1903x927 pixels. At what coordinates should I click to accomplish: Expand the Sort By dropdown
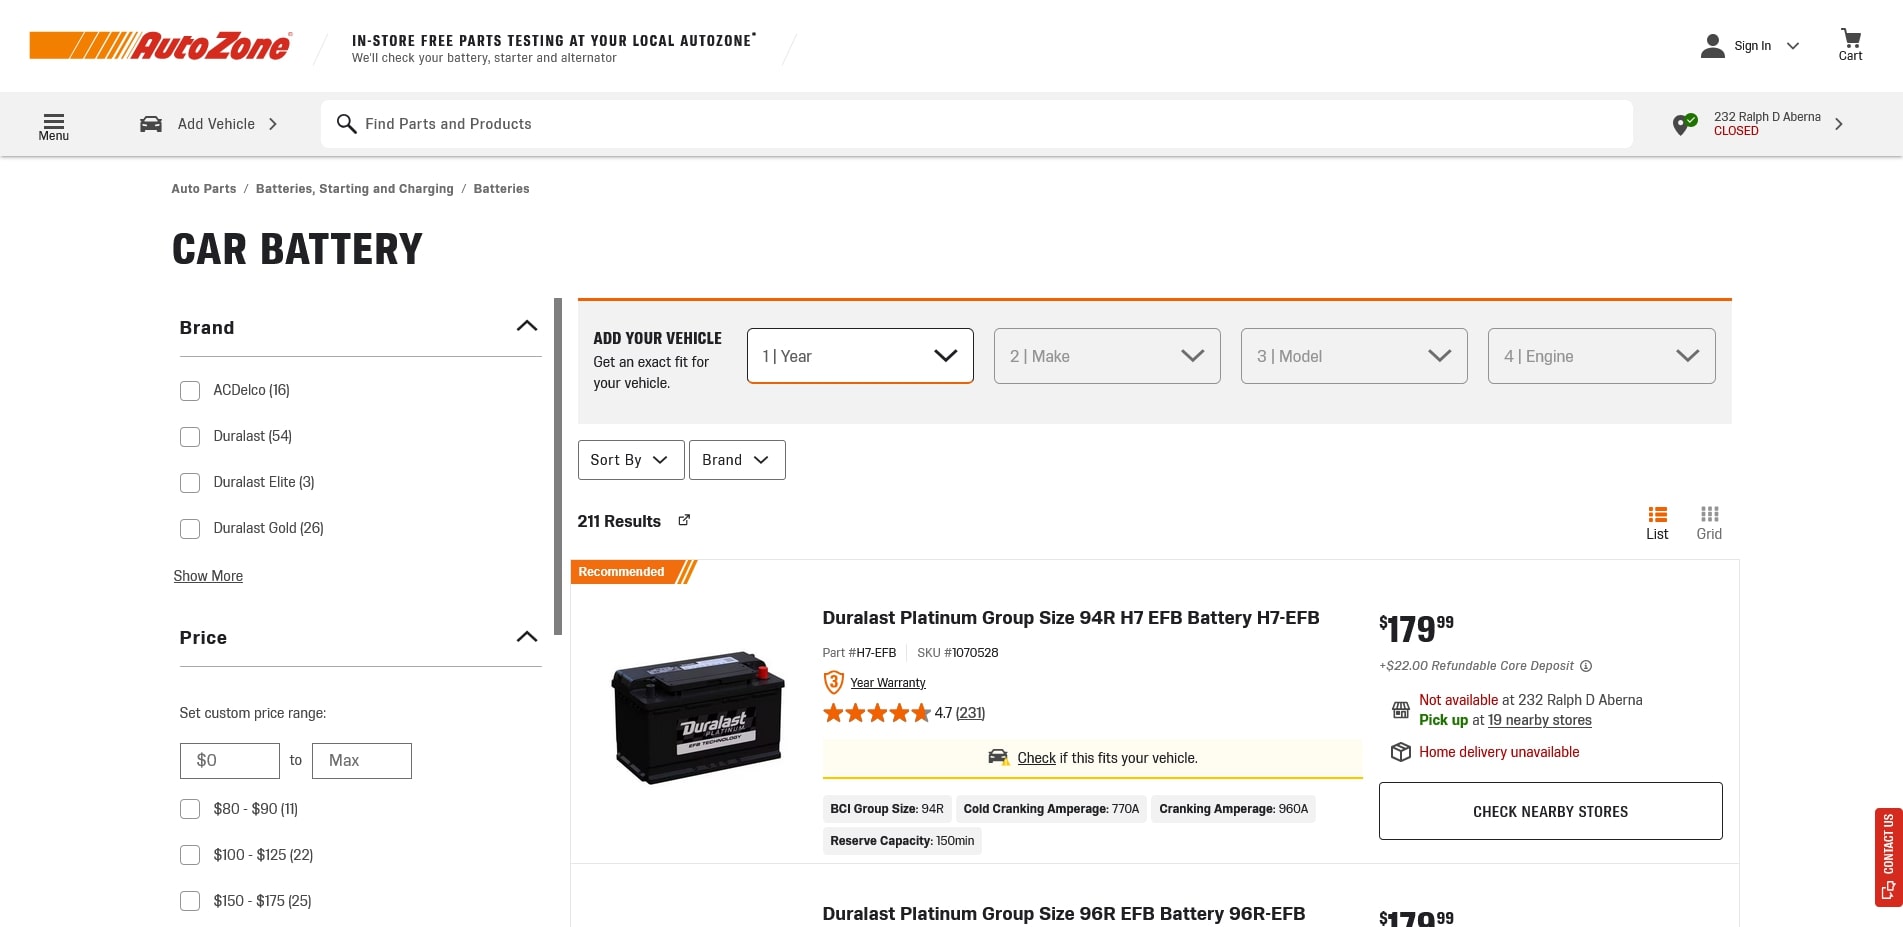[630, 460]
